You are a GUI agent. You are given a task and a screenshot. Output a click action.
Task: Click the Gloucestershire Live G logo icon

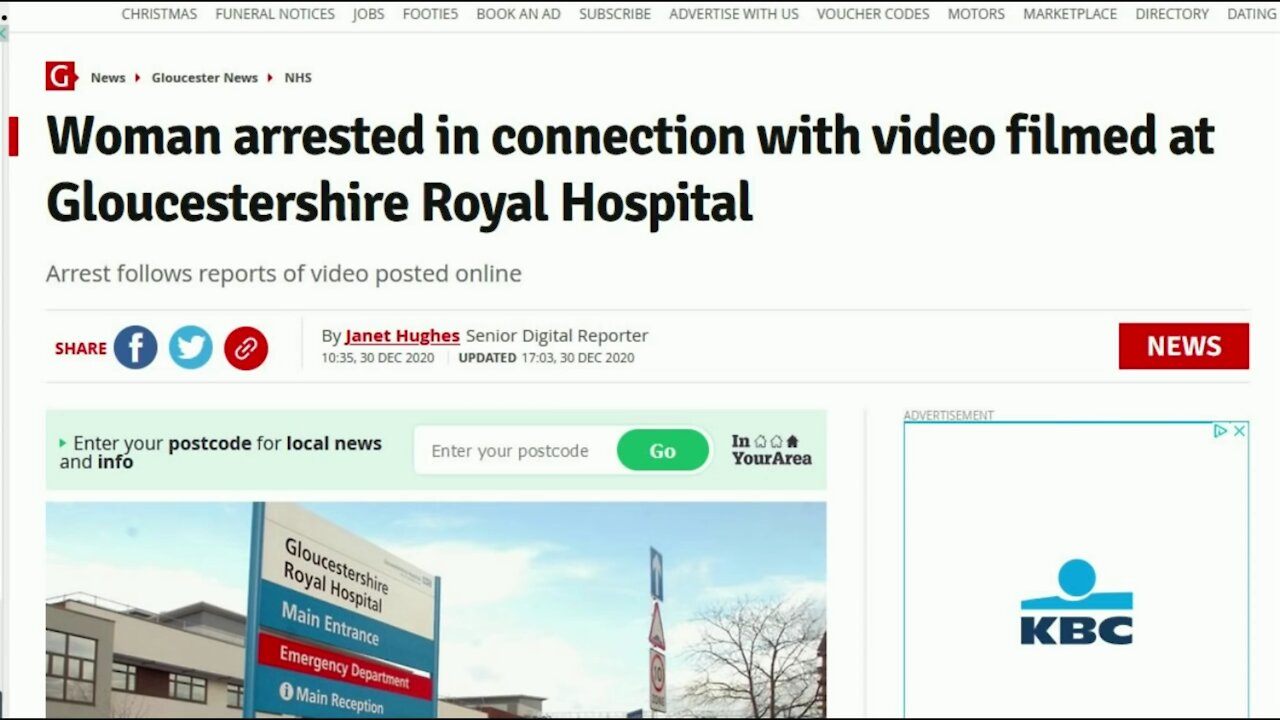[61, 76]
